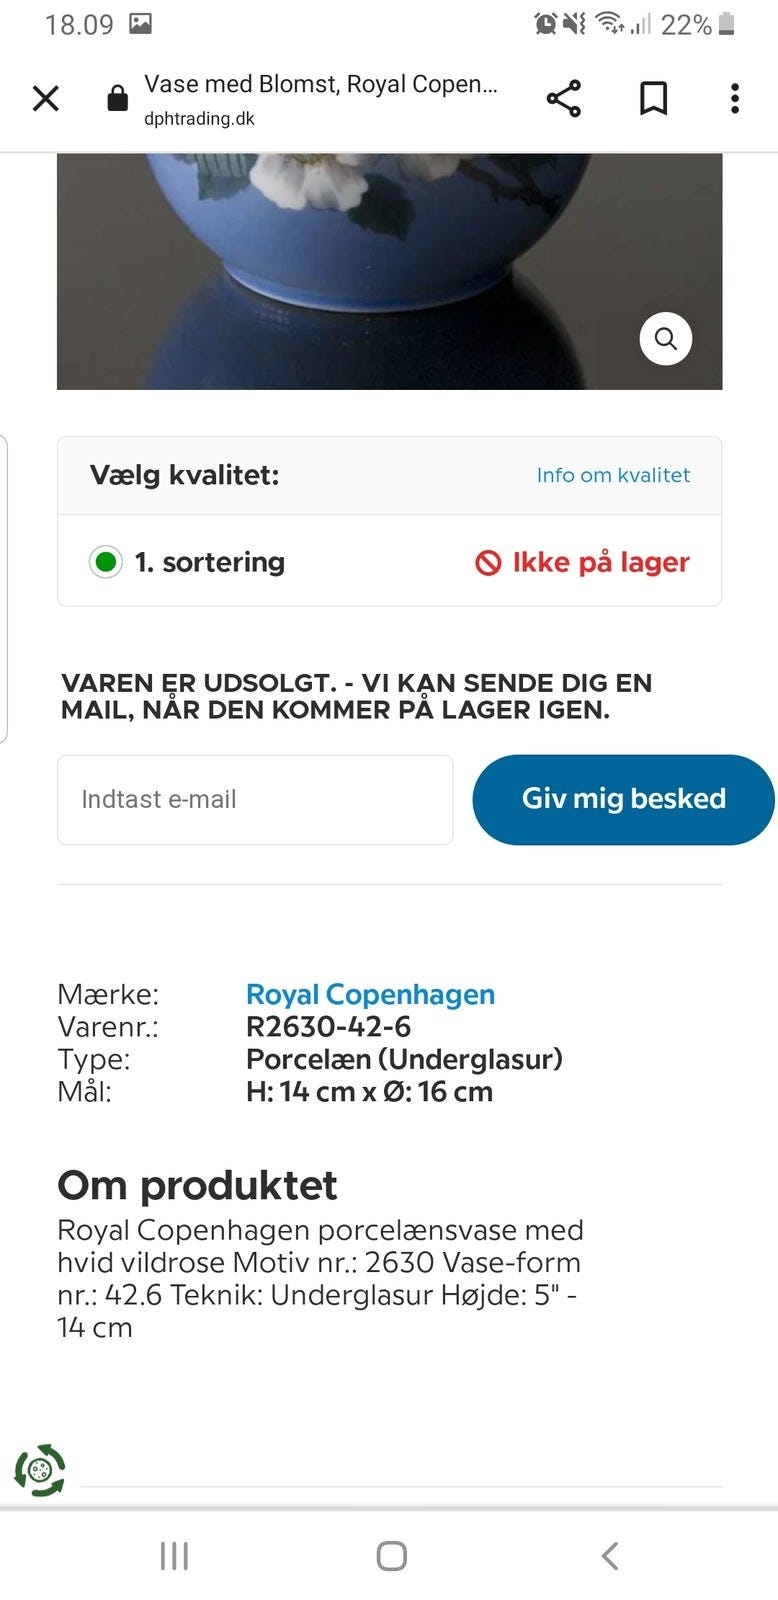Tap the green cookie settings icon

point(40,1470)
